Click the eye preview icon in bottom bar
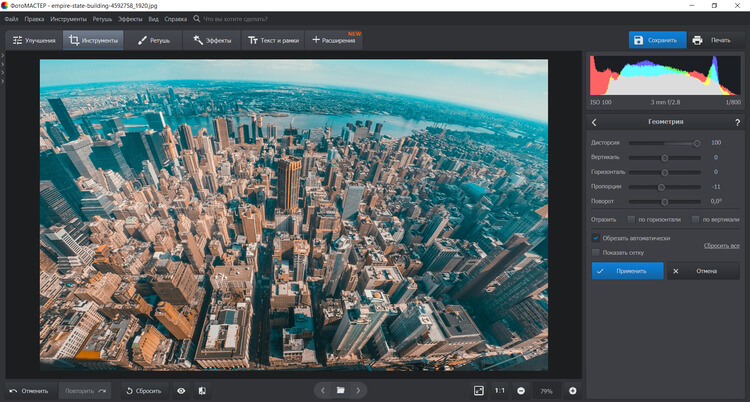 pos(181,390)
